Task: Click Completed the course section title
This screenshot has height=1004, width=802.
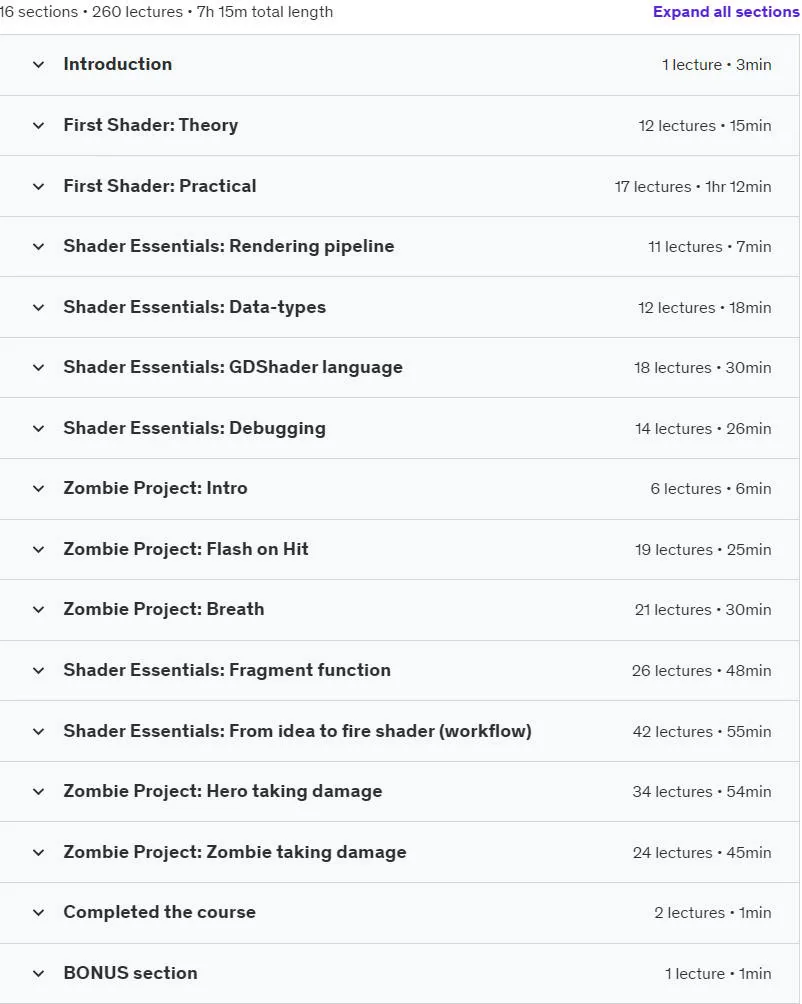Action: pos(159,912)
